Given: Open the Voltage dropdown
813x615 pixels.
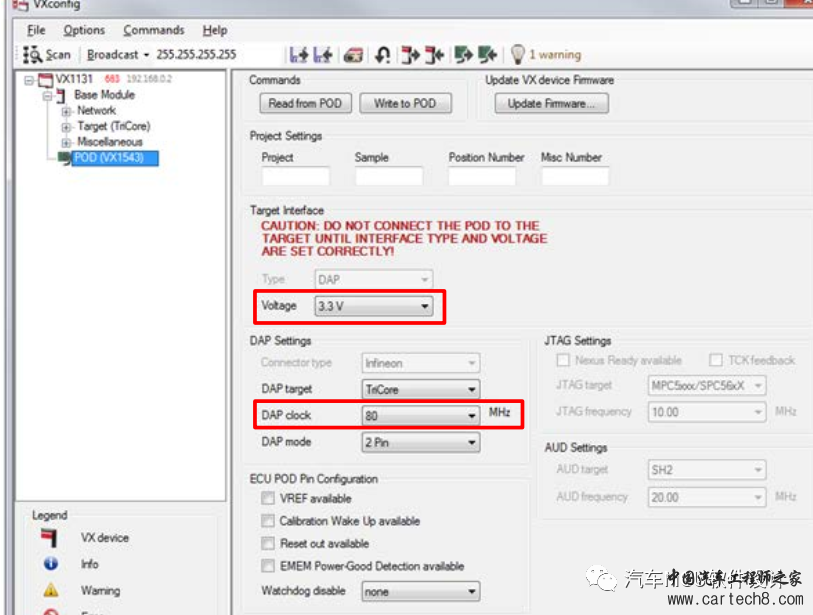Looking at the screenshot, I should (x=373, y=306).
